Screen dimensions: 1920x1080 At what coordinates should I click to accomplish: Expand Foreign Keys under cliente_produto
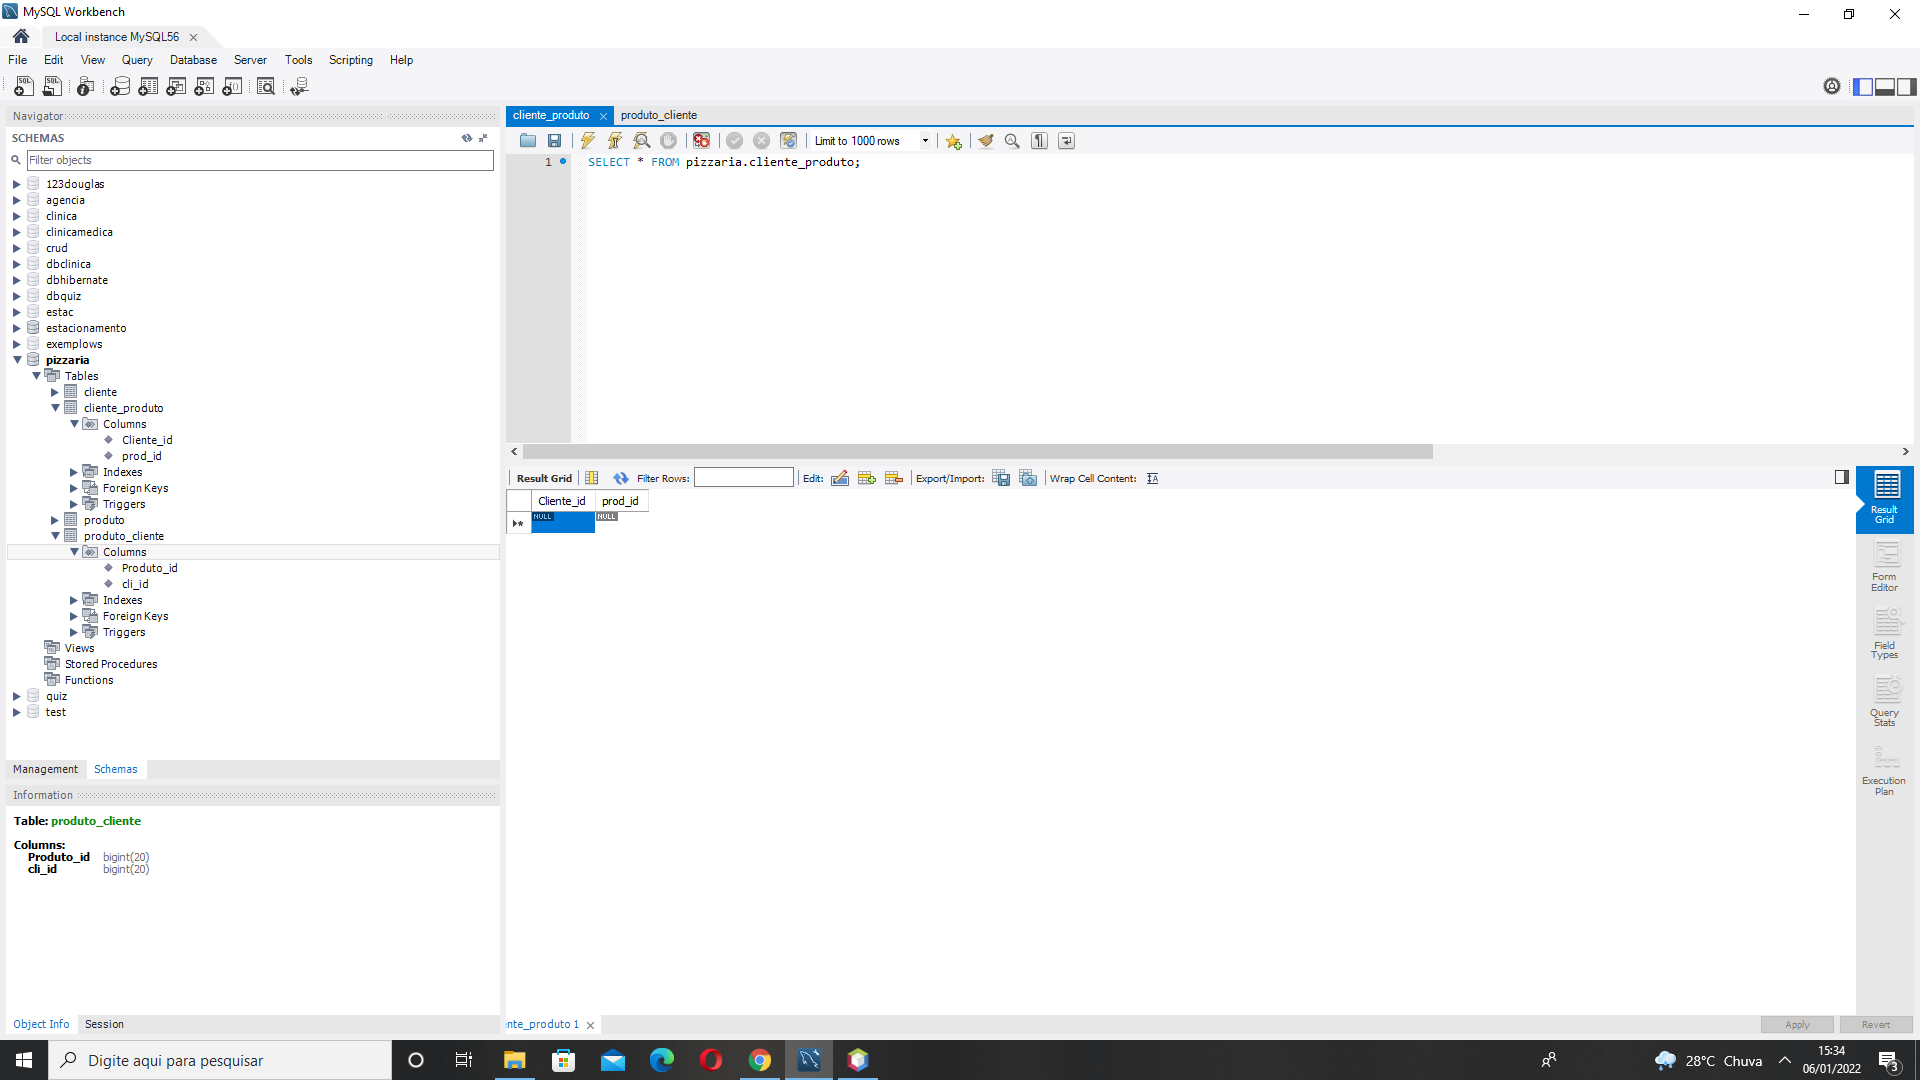point(74,488)
